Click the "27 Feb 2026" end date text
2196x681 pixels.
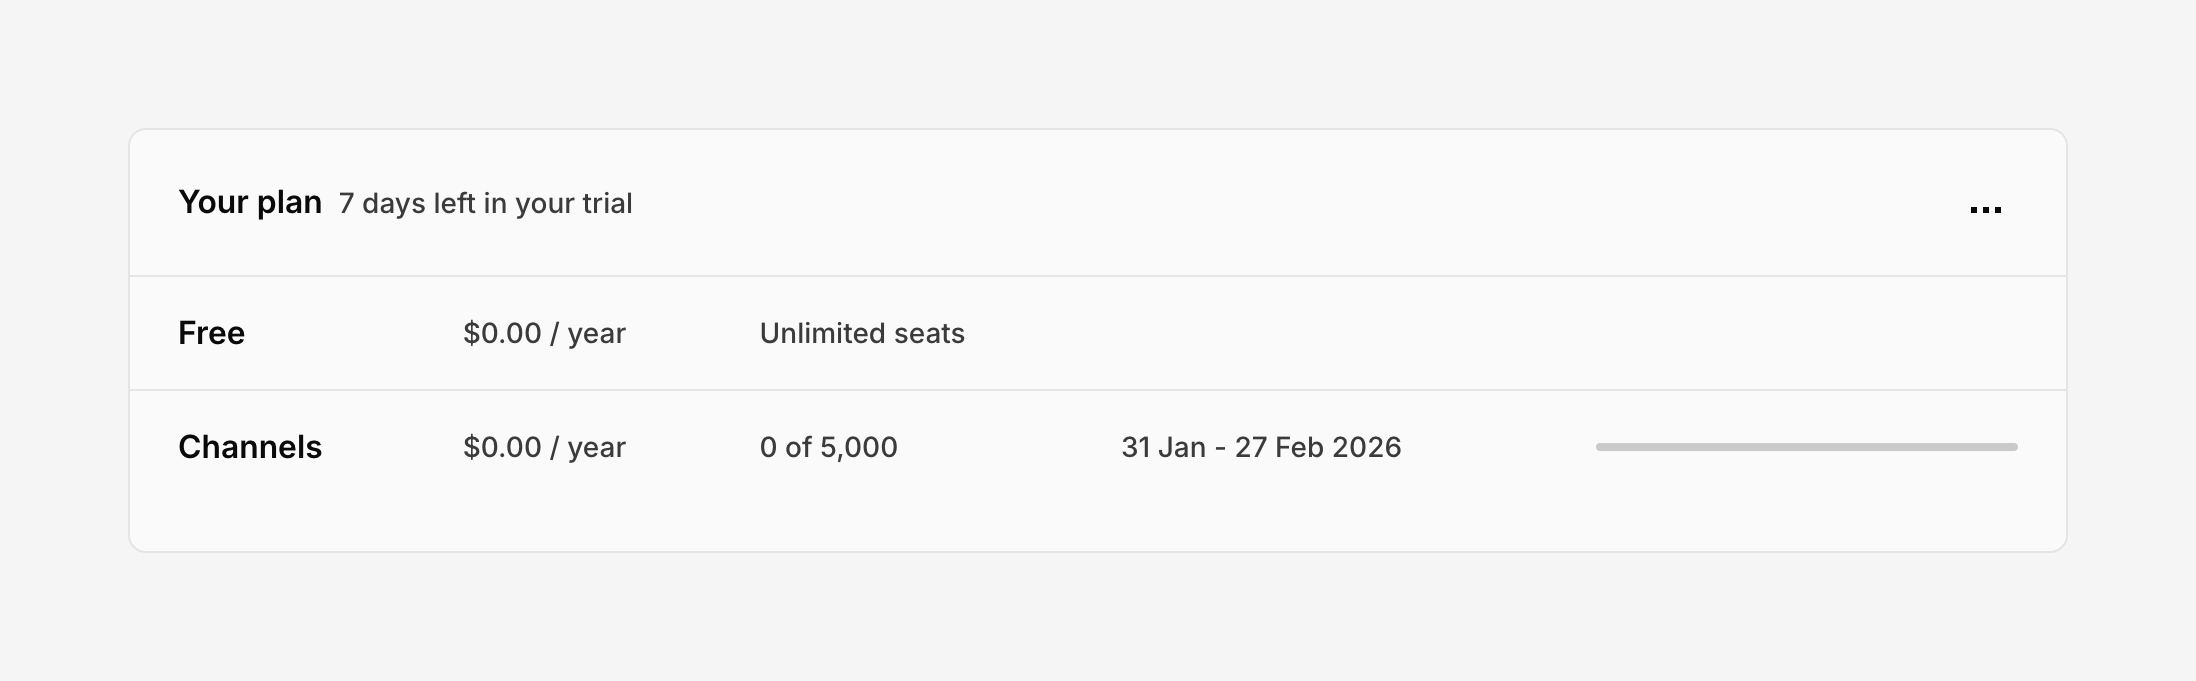click(x=1318, y=447)
